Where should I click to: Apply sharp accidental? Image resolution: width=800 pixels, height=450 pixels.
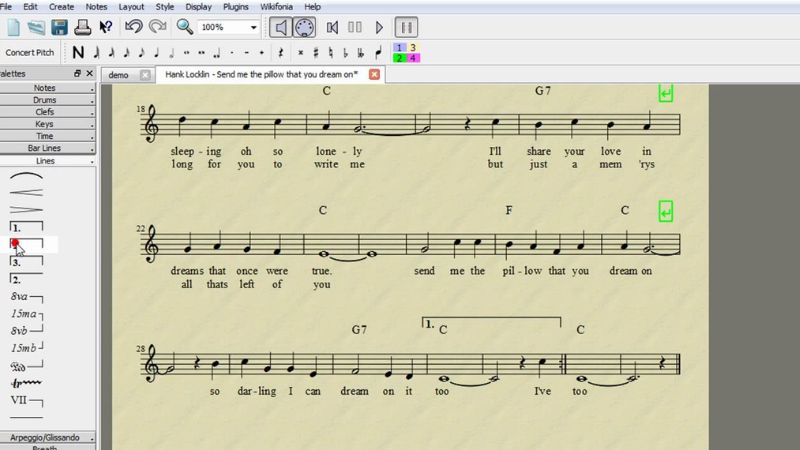316,53
